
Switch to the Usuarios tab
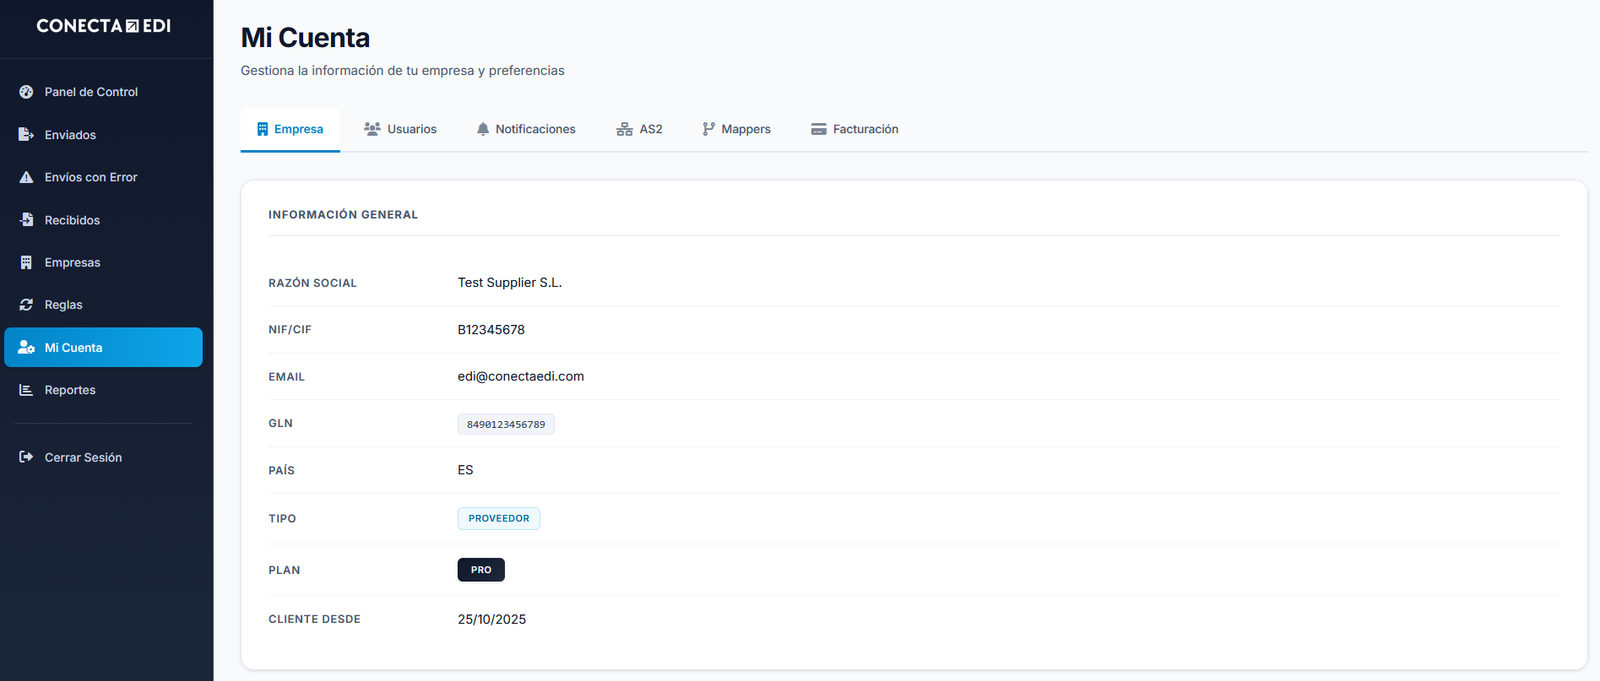point(400,129)
